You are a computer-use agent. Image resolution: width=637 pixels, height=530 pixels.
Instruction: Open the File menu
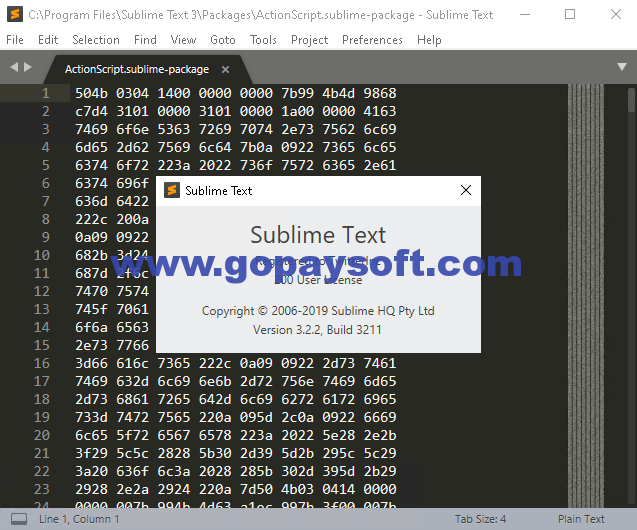tap(15, 40)
